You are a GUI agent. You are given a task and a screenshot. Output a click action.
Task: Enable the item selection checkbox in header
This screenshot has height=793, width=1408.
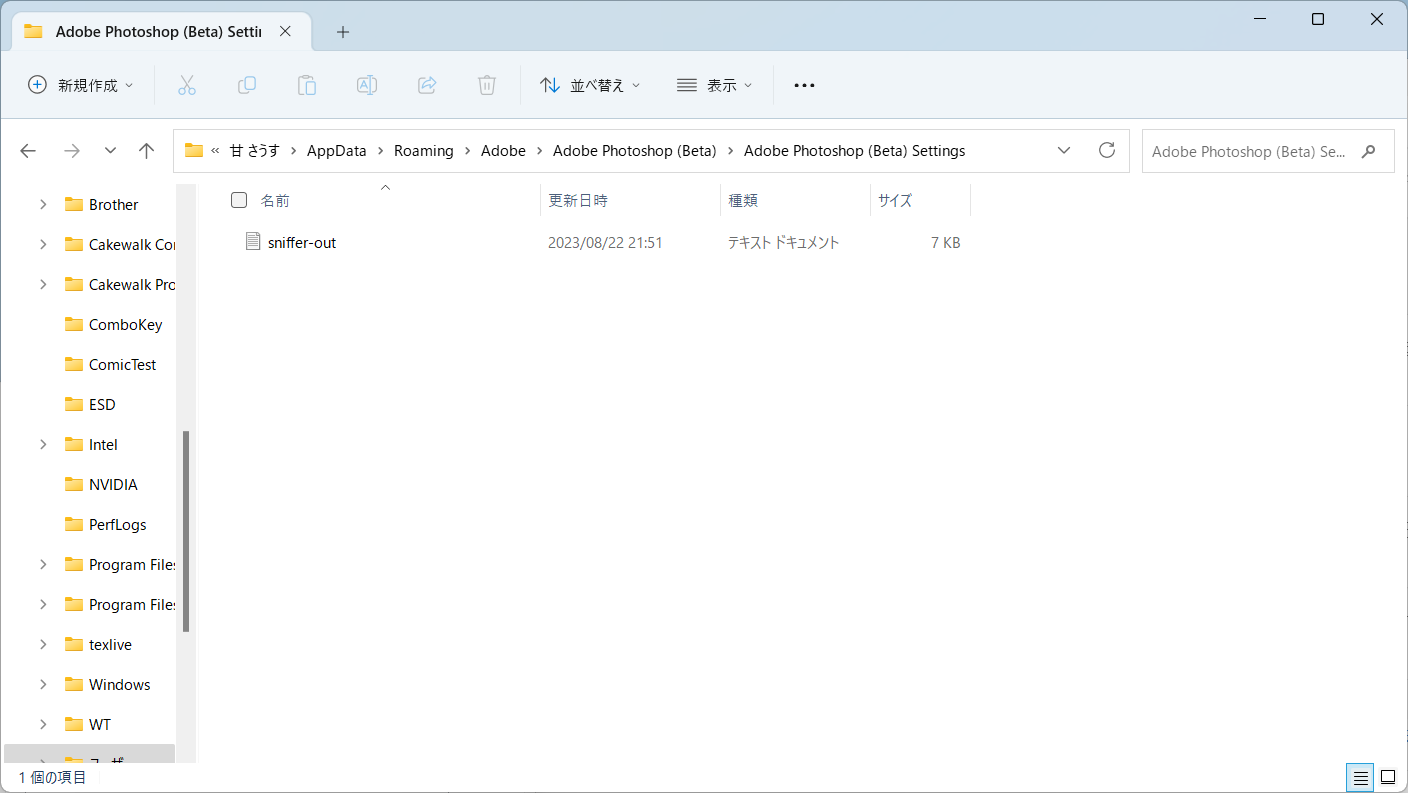point(239,199)
